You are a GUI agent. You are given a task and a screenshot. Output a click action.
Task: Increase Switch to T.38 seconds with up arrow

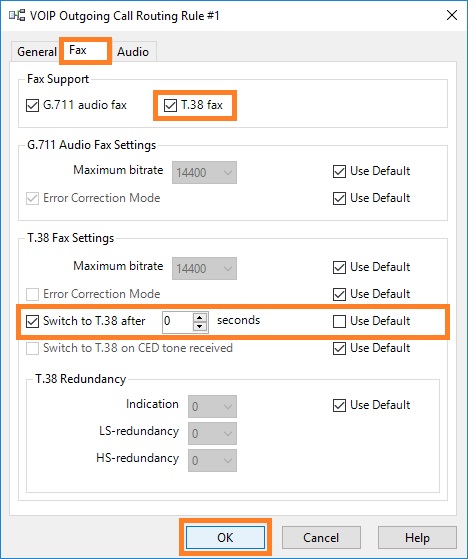[200, 317]
